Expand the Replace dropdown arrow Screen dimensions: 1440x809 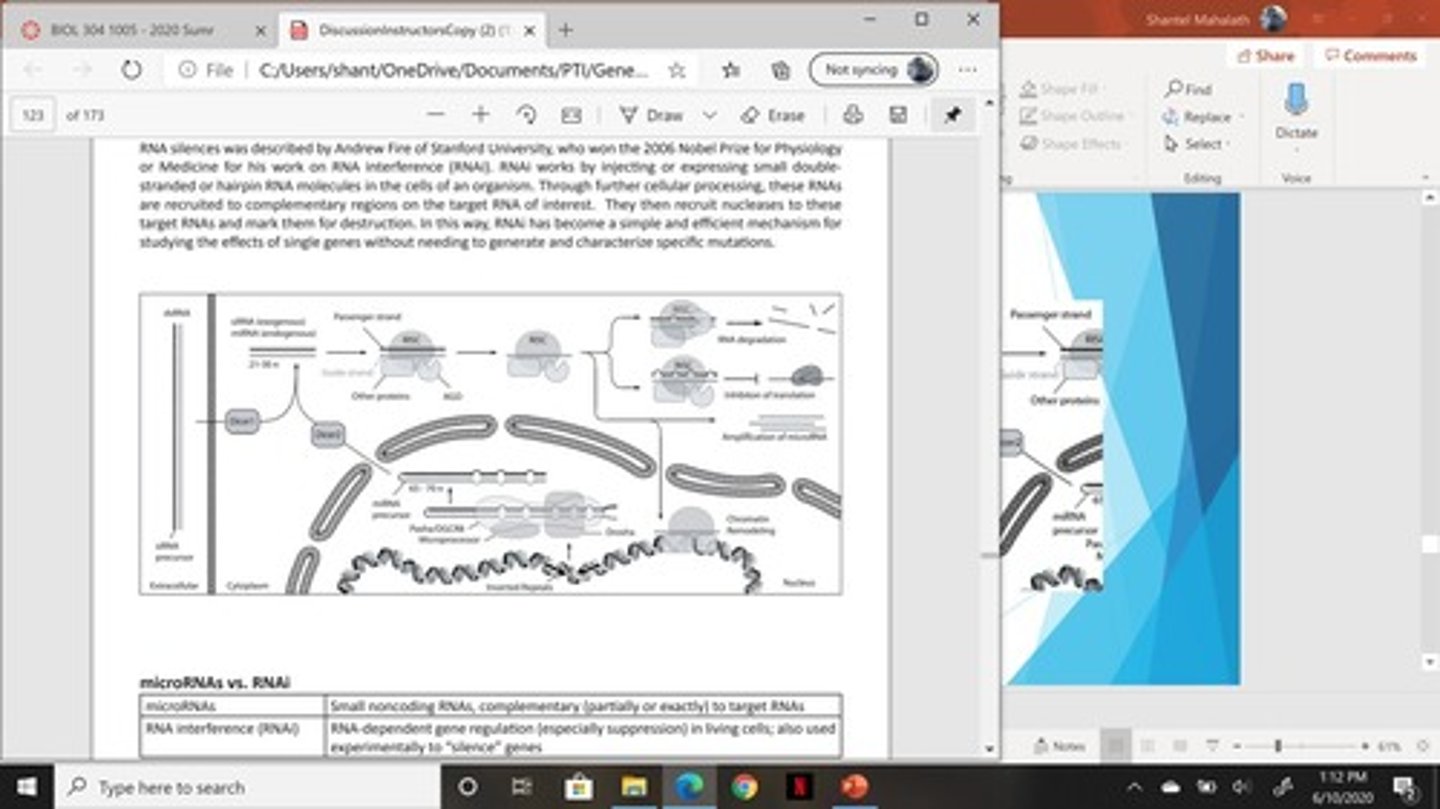tap(1241, 117)
